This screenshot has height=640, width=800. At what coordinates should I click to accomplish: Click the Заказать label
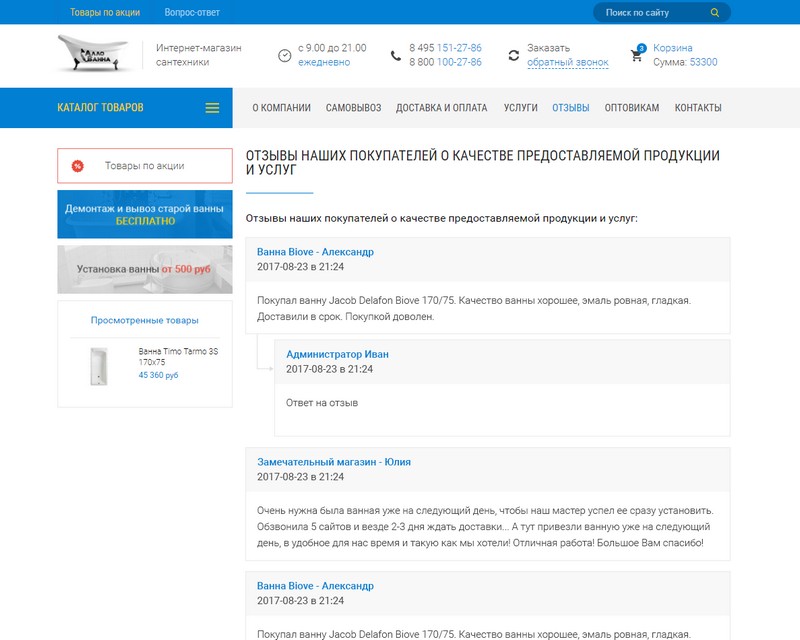click(x=548, y=48)
